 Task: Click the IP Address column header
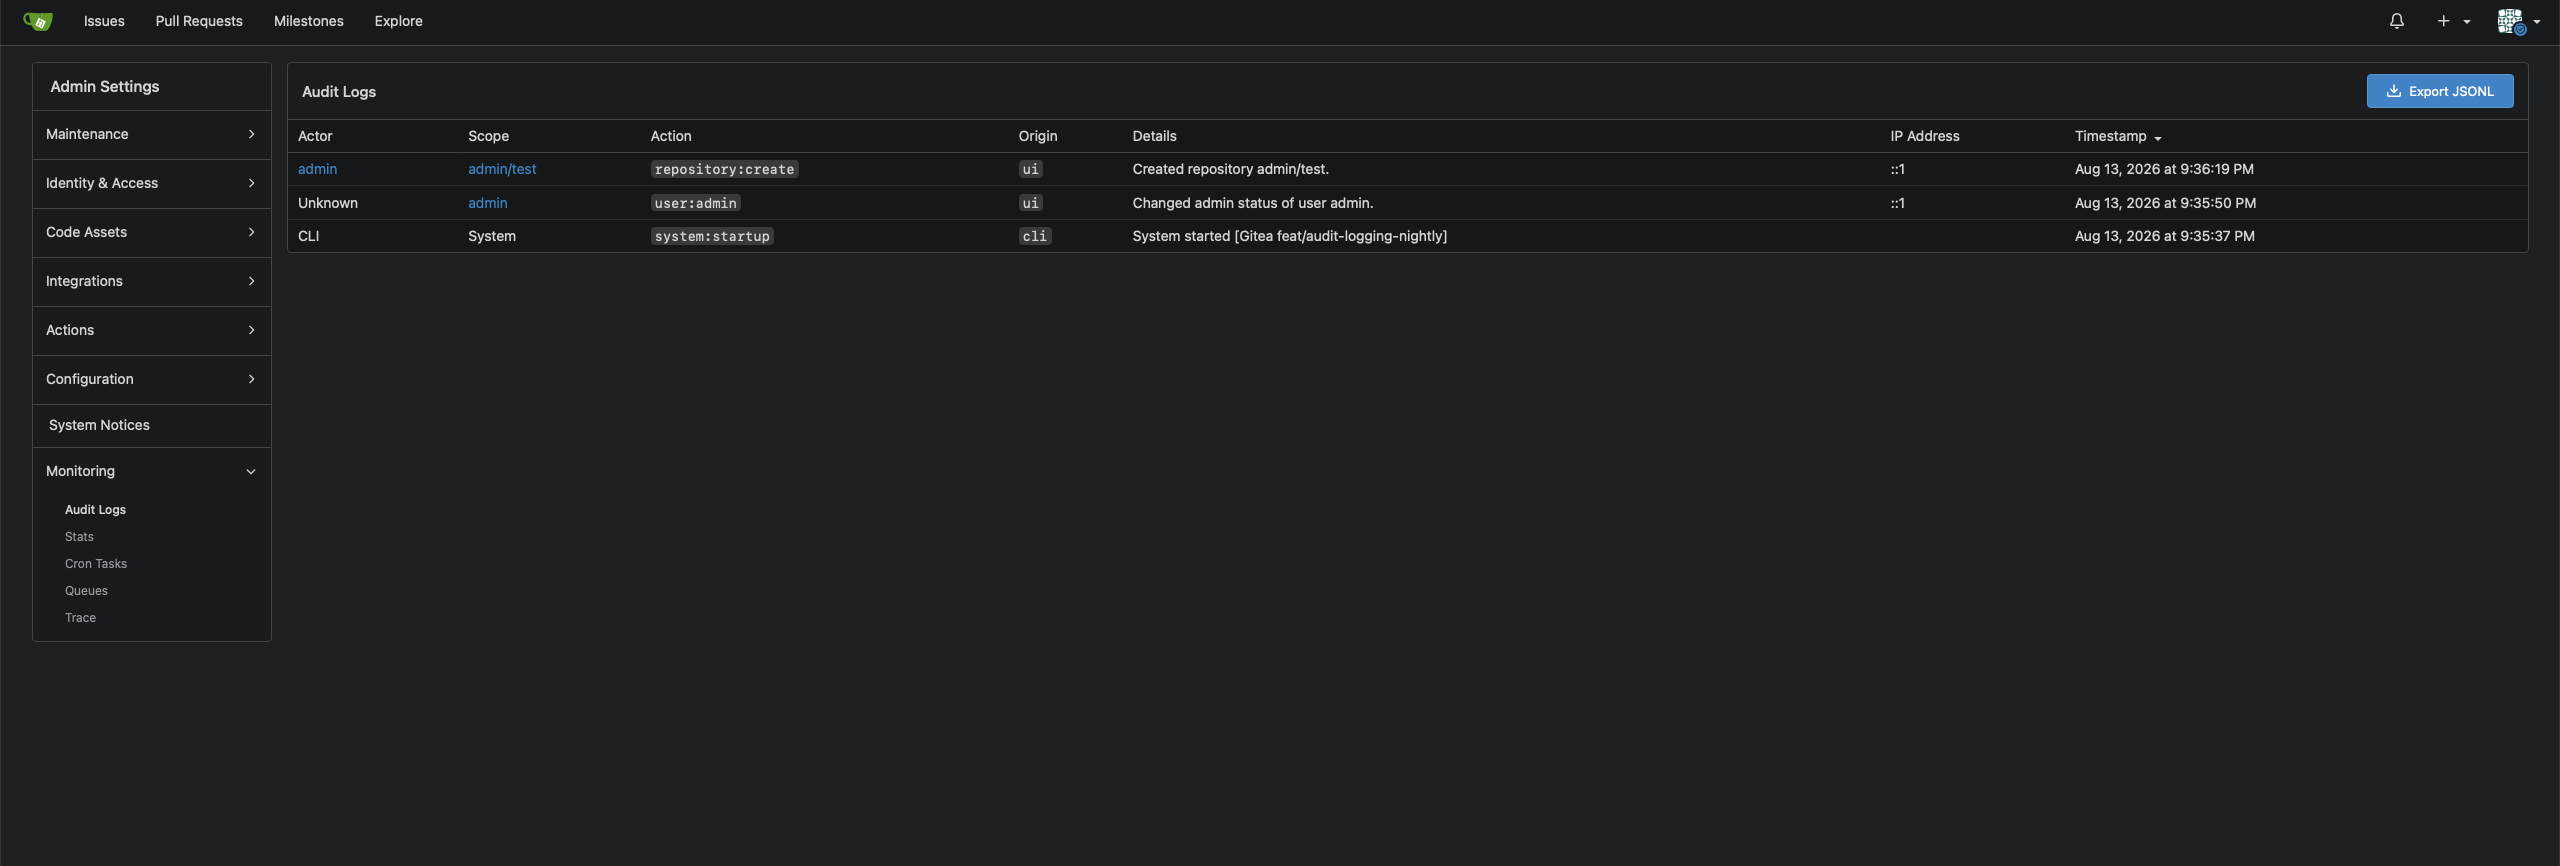pos(1925,136)
